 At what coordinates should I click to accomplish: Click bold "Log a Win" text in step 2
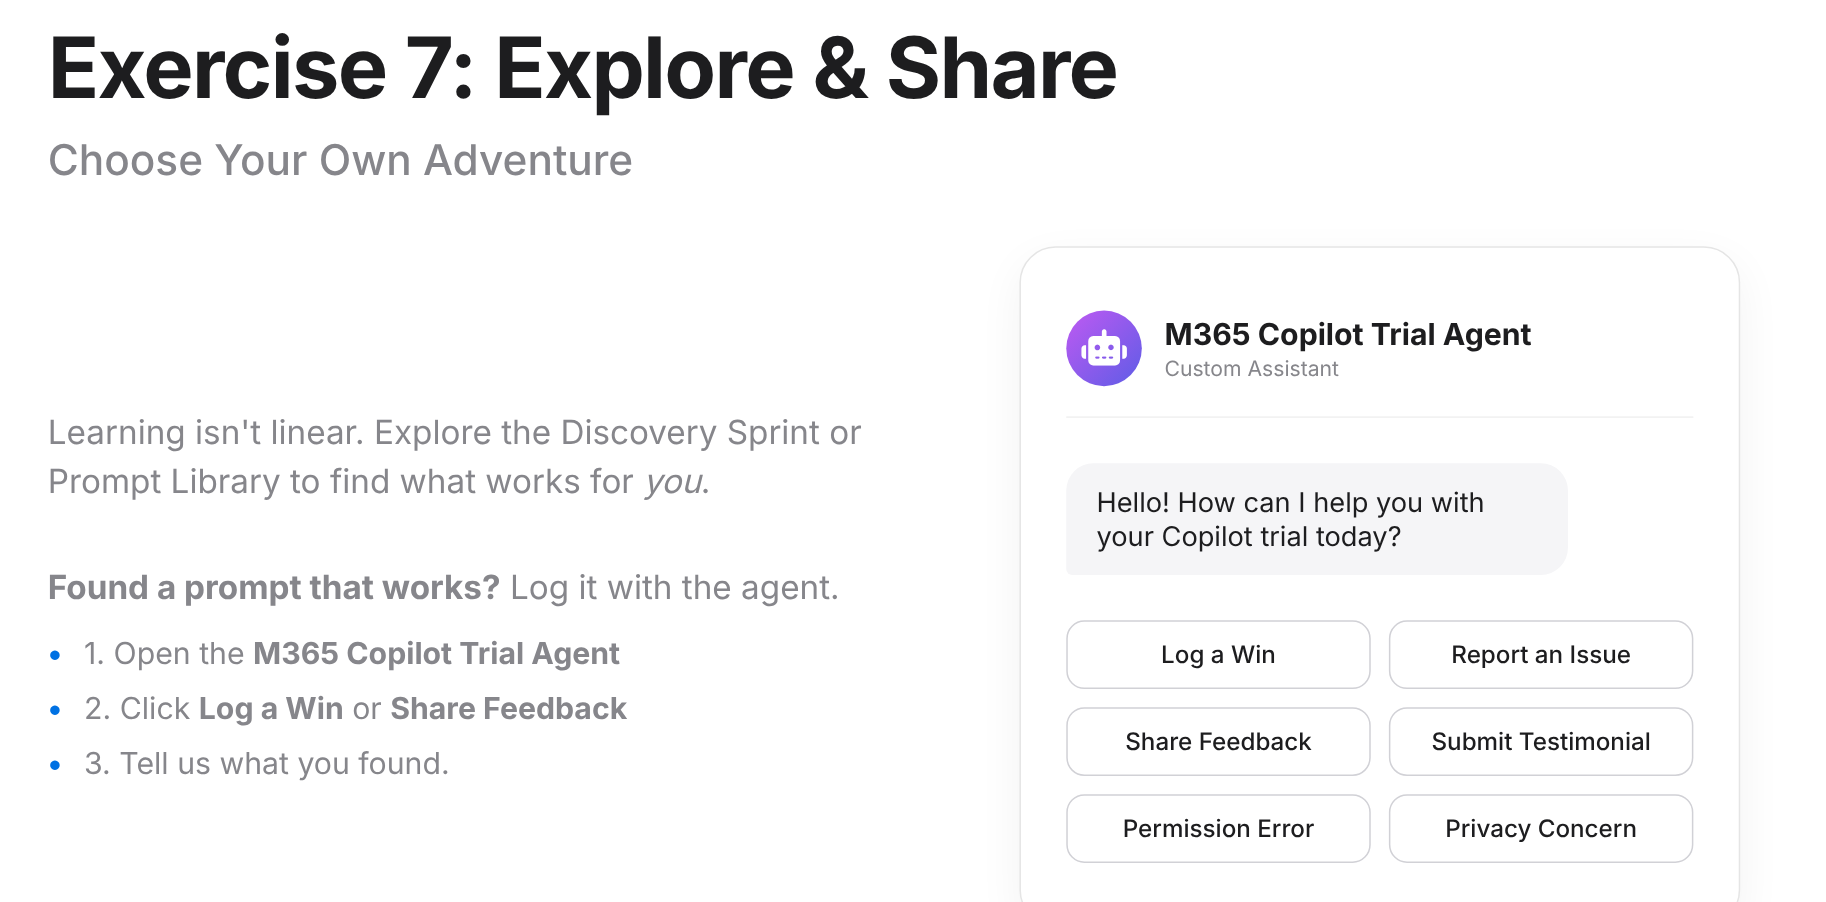click(271, 709)
